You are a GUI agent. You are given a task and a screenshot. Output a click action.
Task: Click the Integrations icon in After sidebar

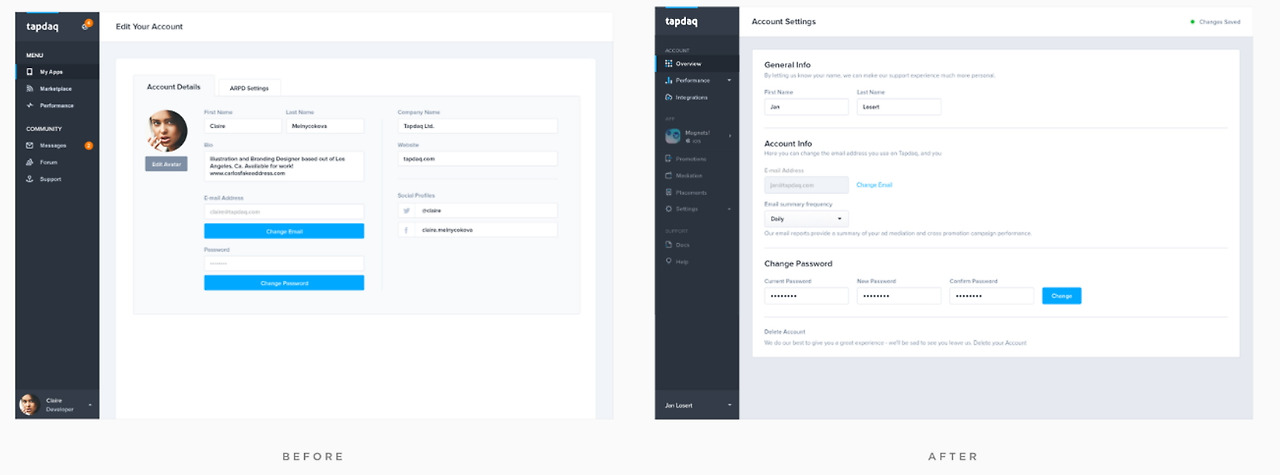coord(669,97)
